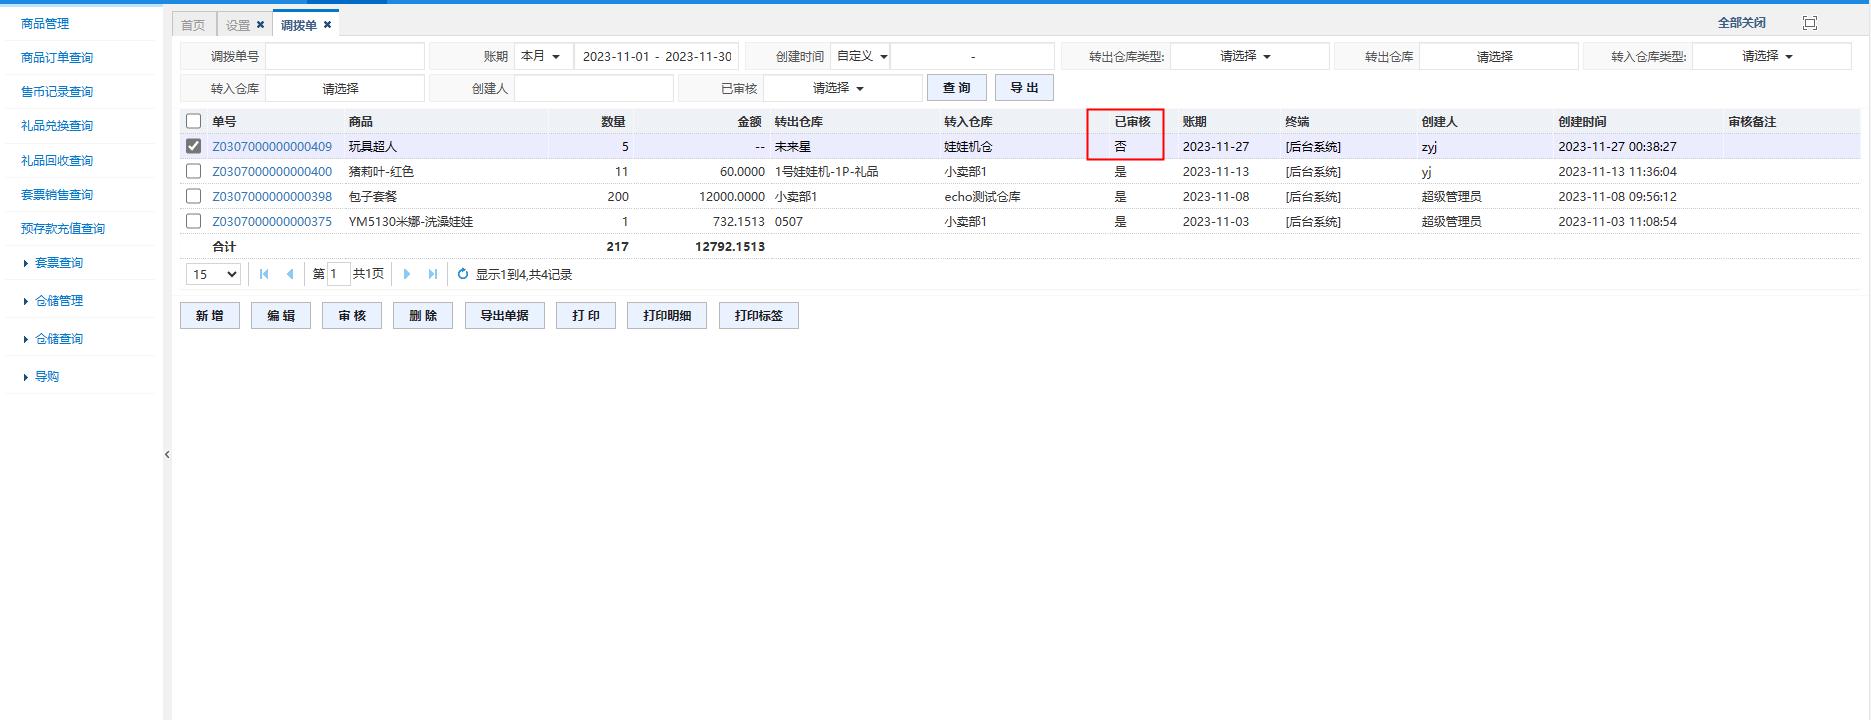
Task: Open 礼品兑换查询 in the sidebar
Action: [57, 126]
